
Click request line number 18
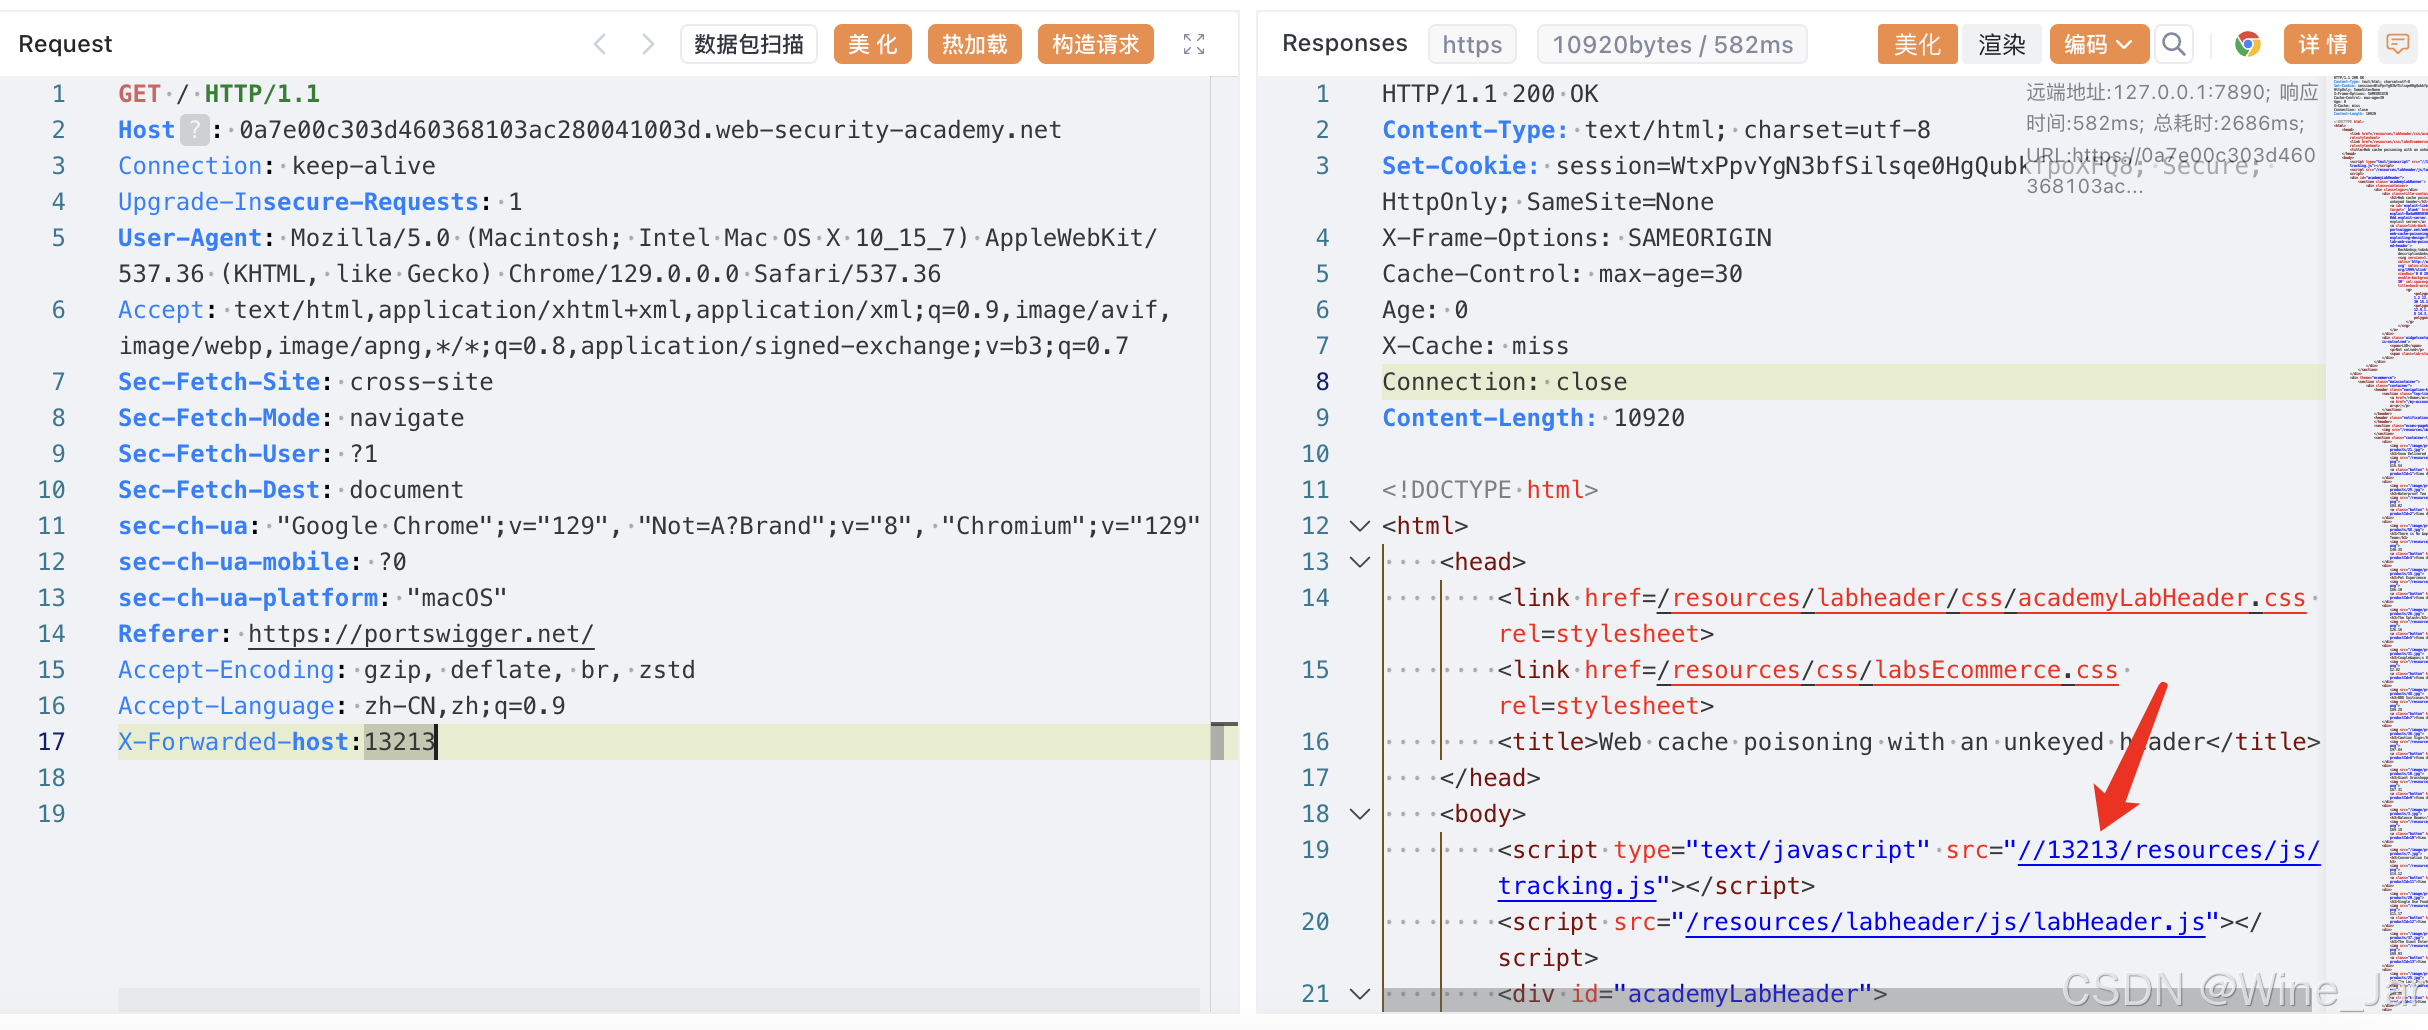[52, 778]
